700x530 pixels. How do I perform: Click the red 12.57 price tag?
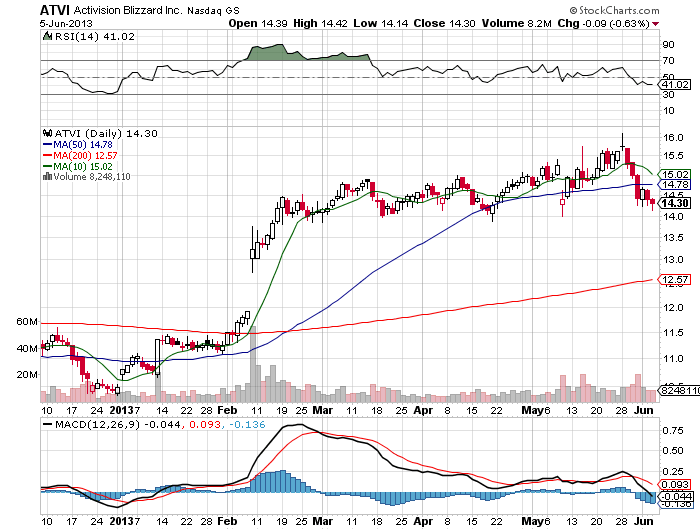675,280
